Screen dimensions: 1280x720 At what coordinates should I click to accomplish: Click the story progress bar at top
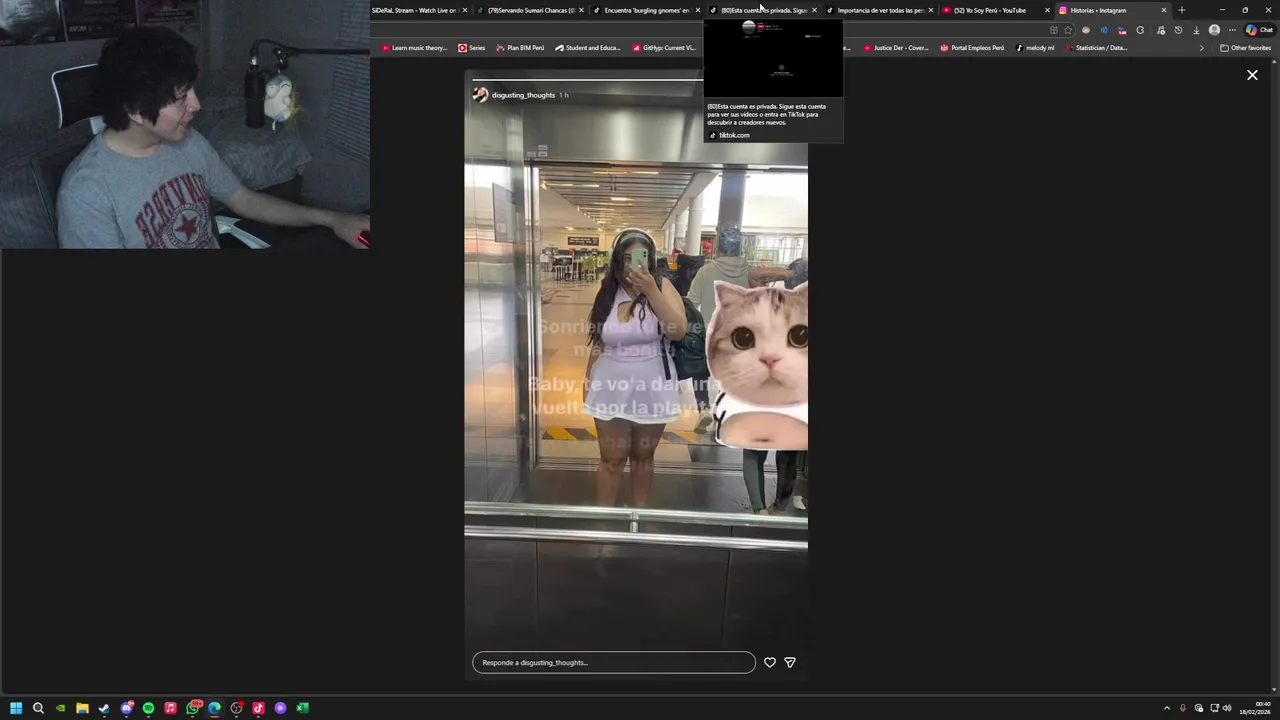point(588,79)
